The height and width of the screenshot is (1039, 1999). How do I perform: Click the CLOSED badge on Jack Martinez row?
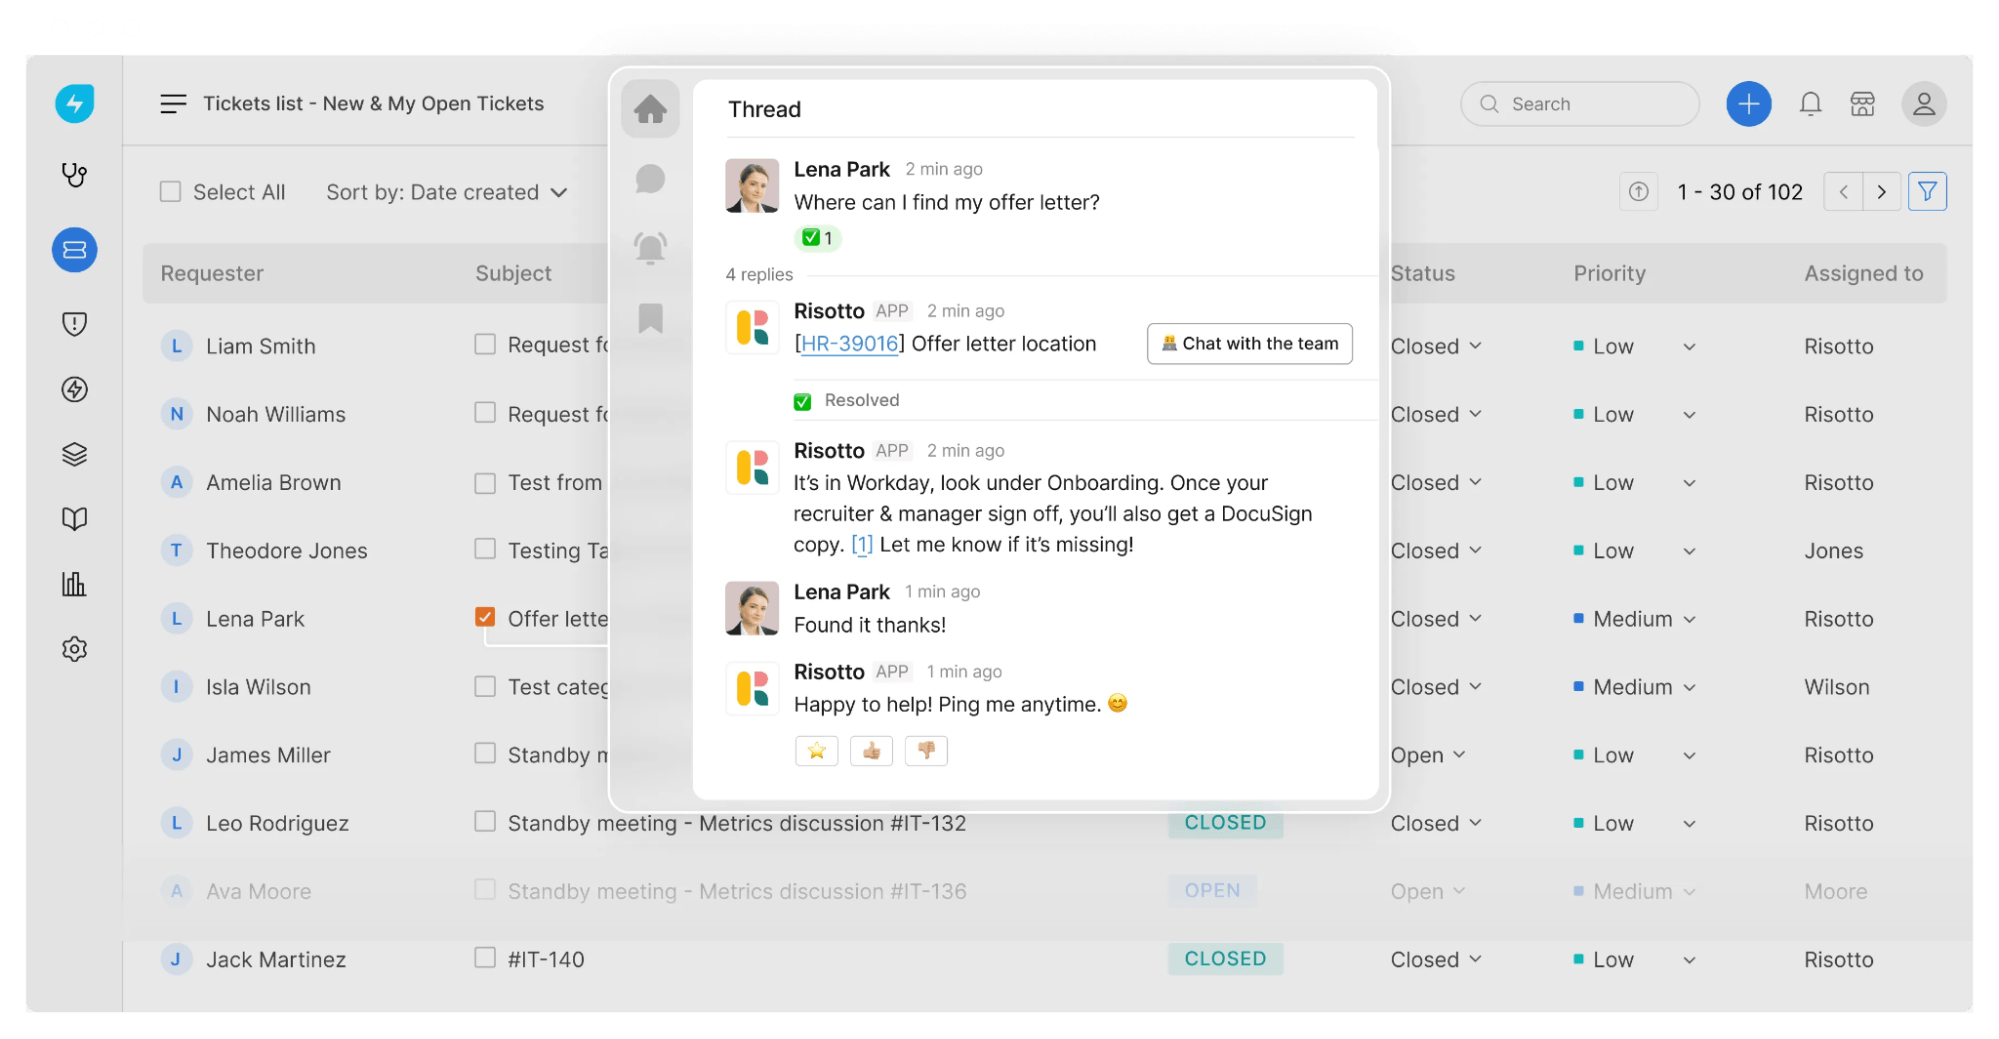(x=1225, y=958)
